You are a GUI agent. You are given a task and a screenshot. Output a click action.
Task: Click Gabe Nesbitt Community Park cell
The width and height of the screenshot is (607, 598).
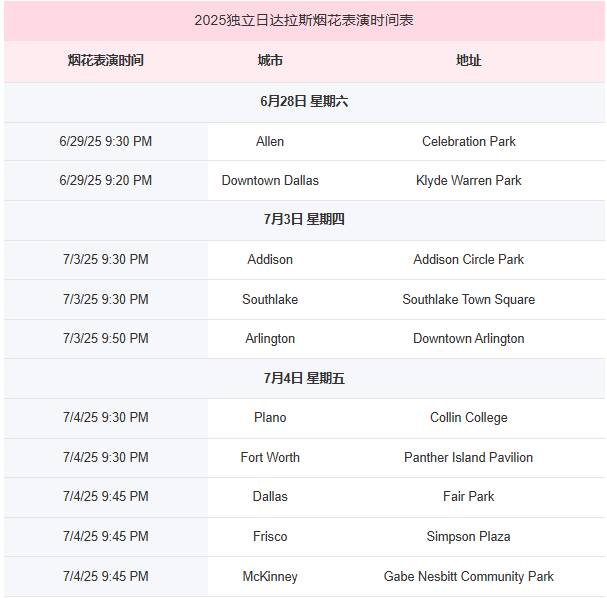coord(468,576)
